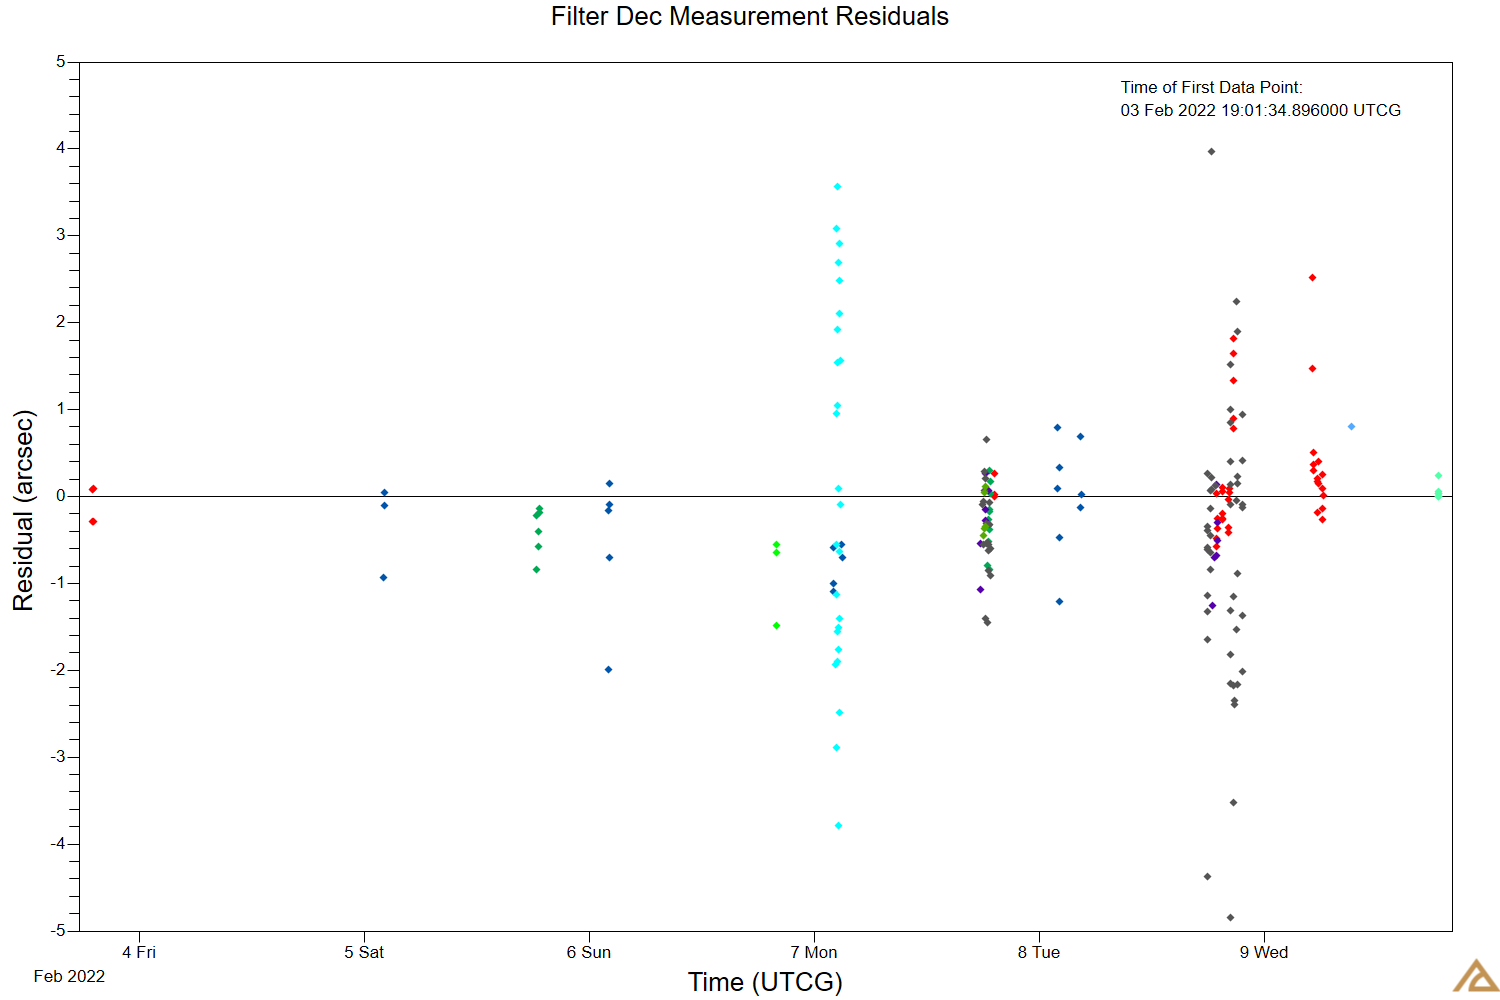1500x1000 pixels.
Task: Select the lowest gray point near -4.9 arcsec
Action: (1229, 915)
